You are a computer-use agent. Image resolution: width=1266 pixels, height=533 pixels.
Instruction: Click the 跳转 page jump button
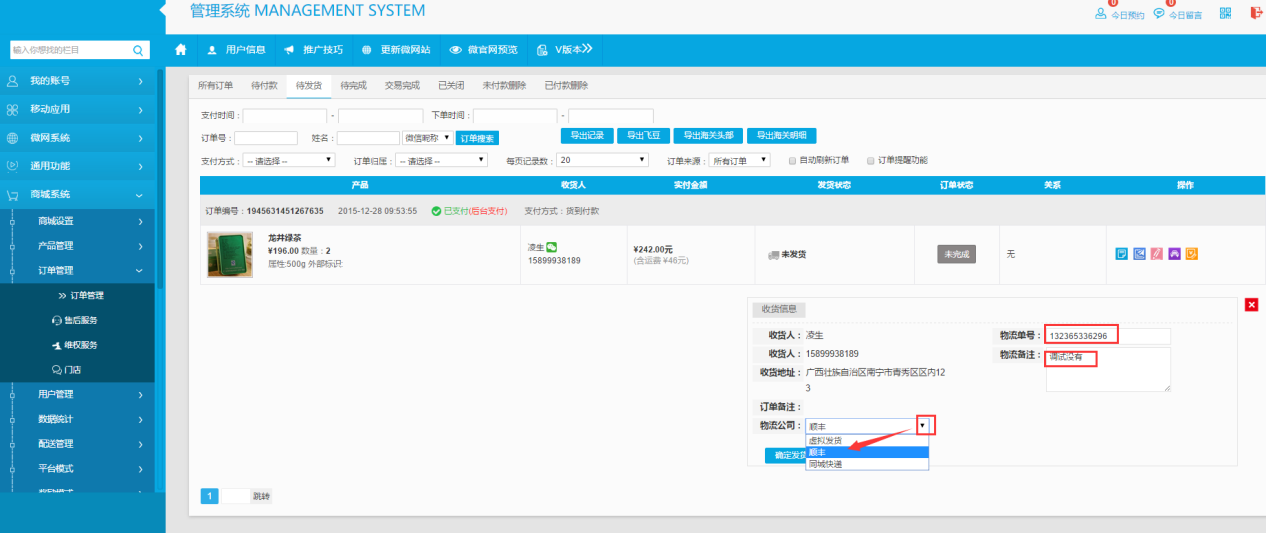261,496
